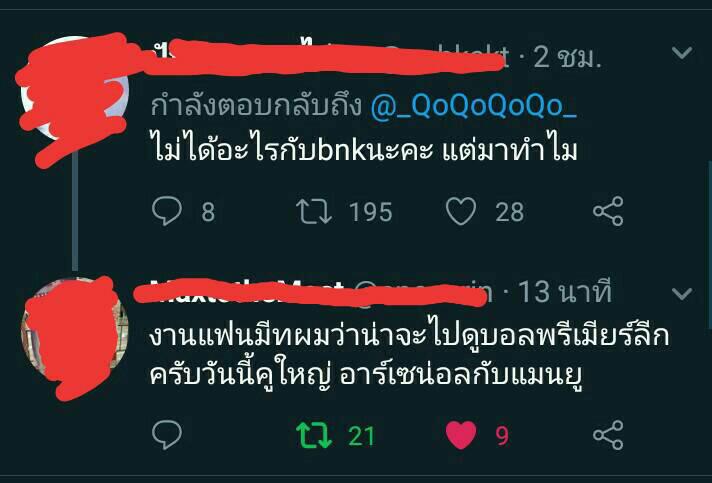
Task: Click the 2 ชม. timestamp
Action: (567, 57)
